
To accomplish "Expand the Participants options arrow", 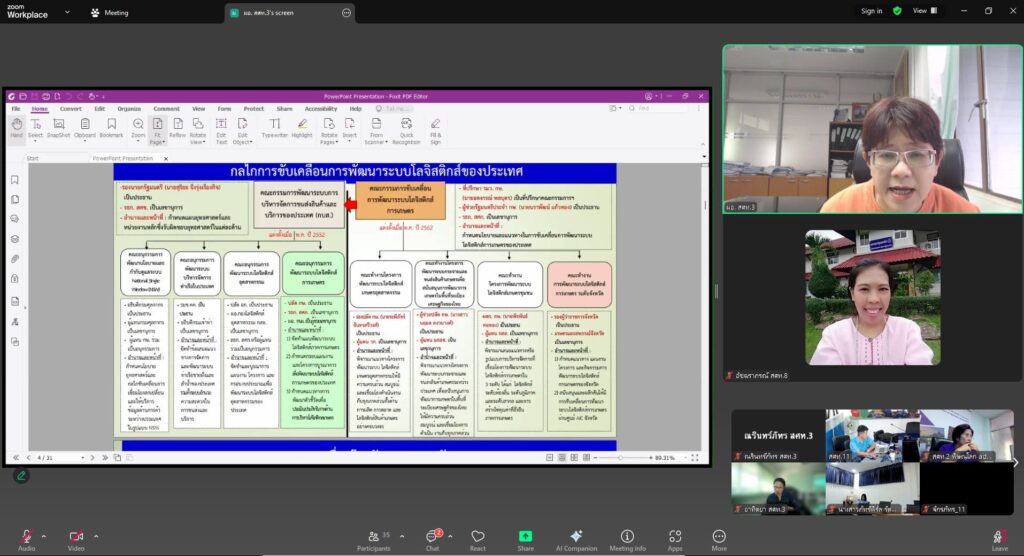I will [x=402, y=536].
